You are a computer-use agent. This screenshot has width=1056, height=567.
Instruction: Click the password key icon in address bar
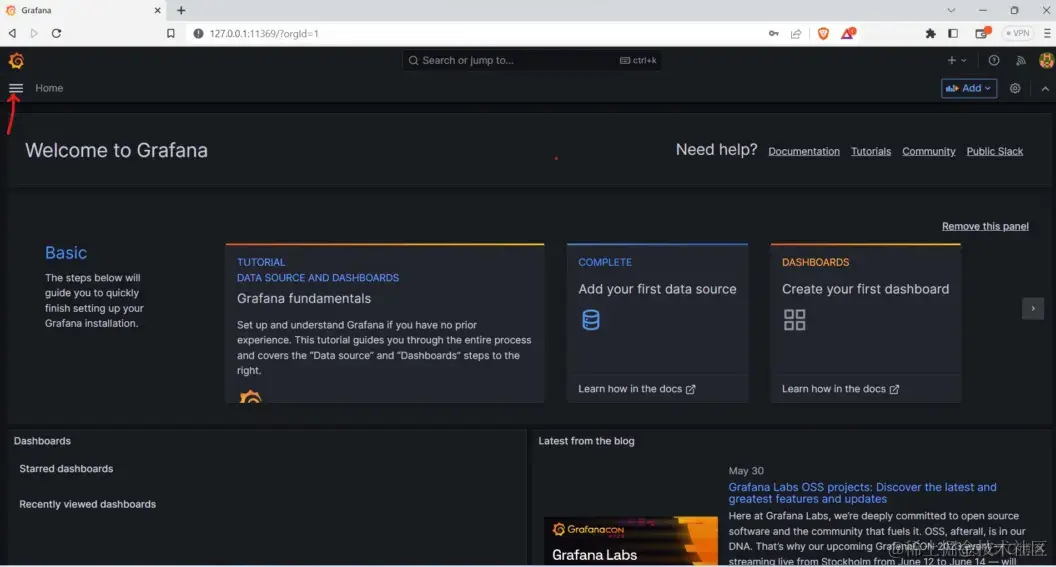tap(773, 33)
